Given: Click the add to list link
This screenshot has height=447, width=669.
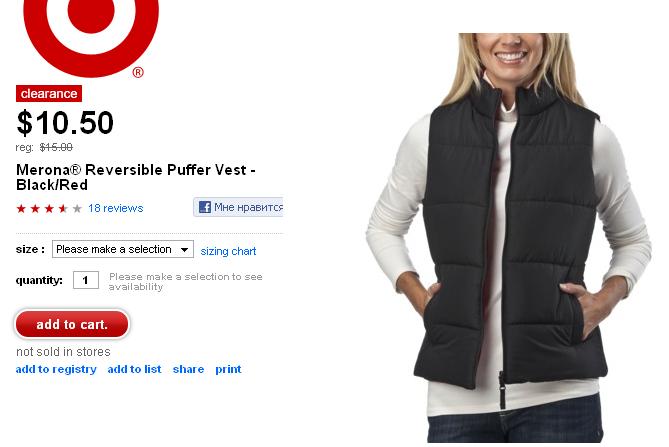Looking at the screenshot, I should [134, 369].
